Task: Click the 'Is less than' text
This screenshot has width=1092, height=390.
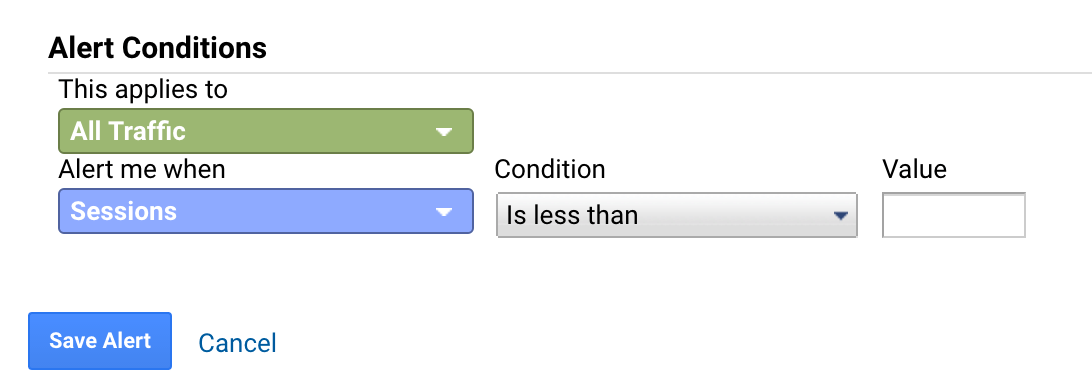Action: 572,215
